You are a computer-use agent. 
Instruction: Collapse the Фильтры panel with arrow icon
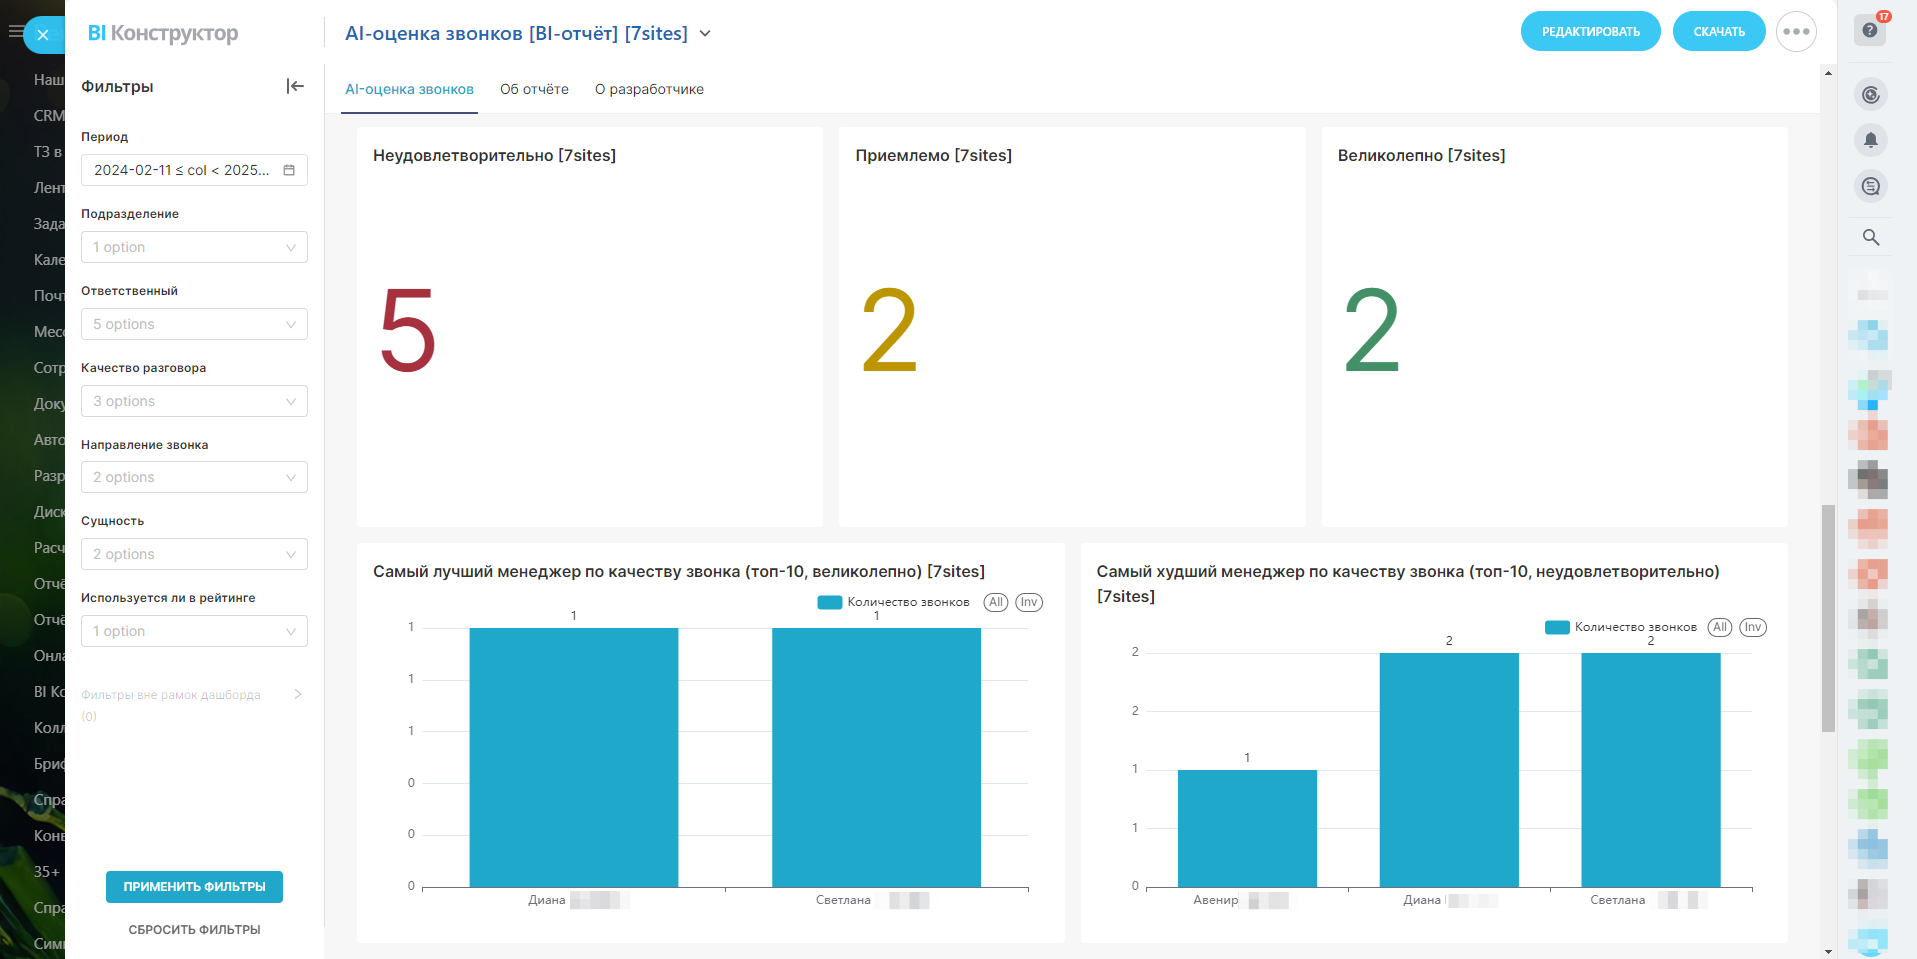295,86
